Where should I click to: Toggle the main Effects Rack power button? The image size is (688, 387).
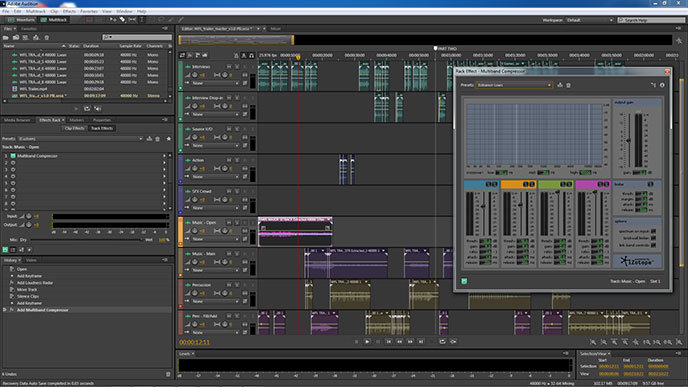[5, 250]
